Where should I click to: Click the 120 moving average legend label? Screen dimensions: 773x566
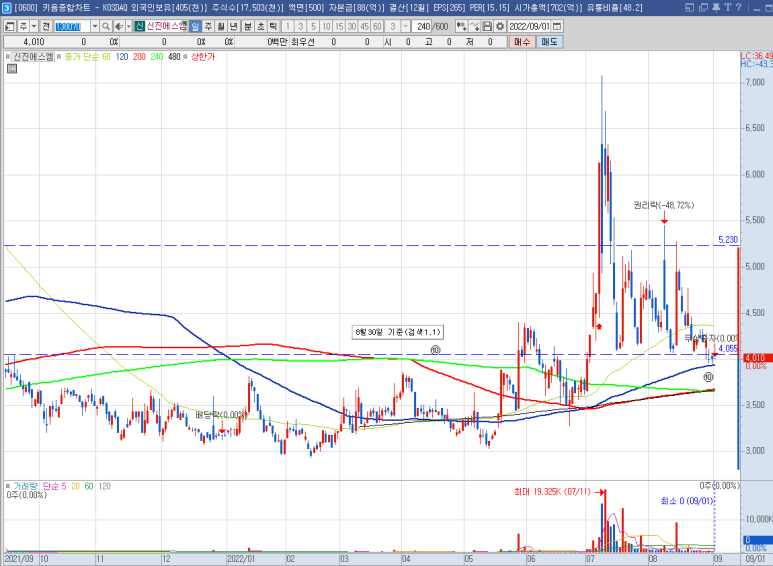(122, 57)
